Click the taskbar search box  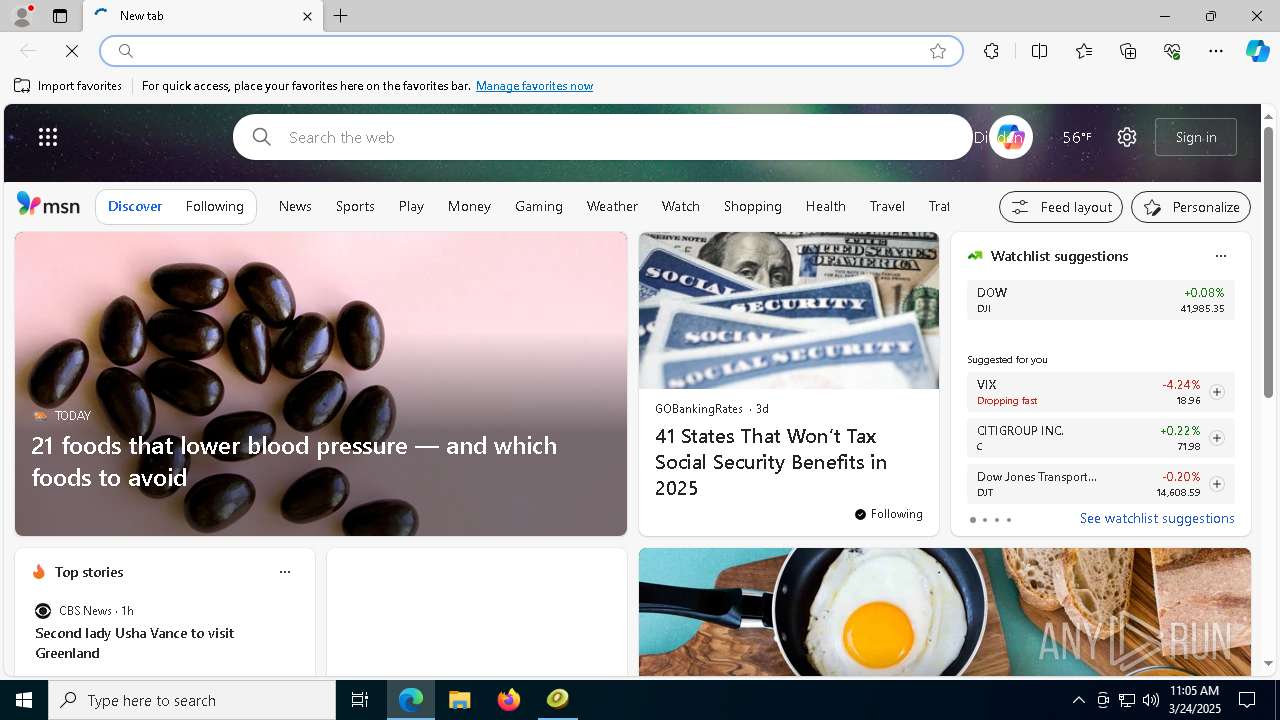pos(192,700)
